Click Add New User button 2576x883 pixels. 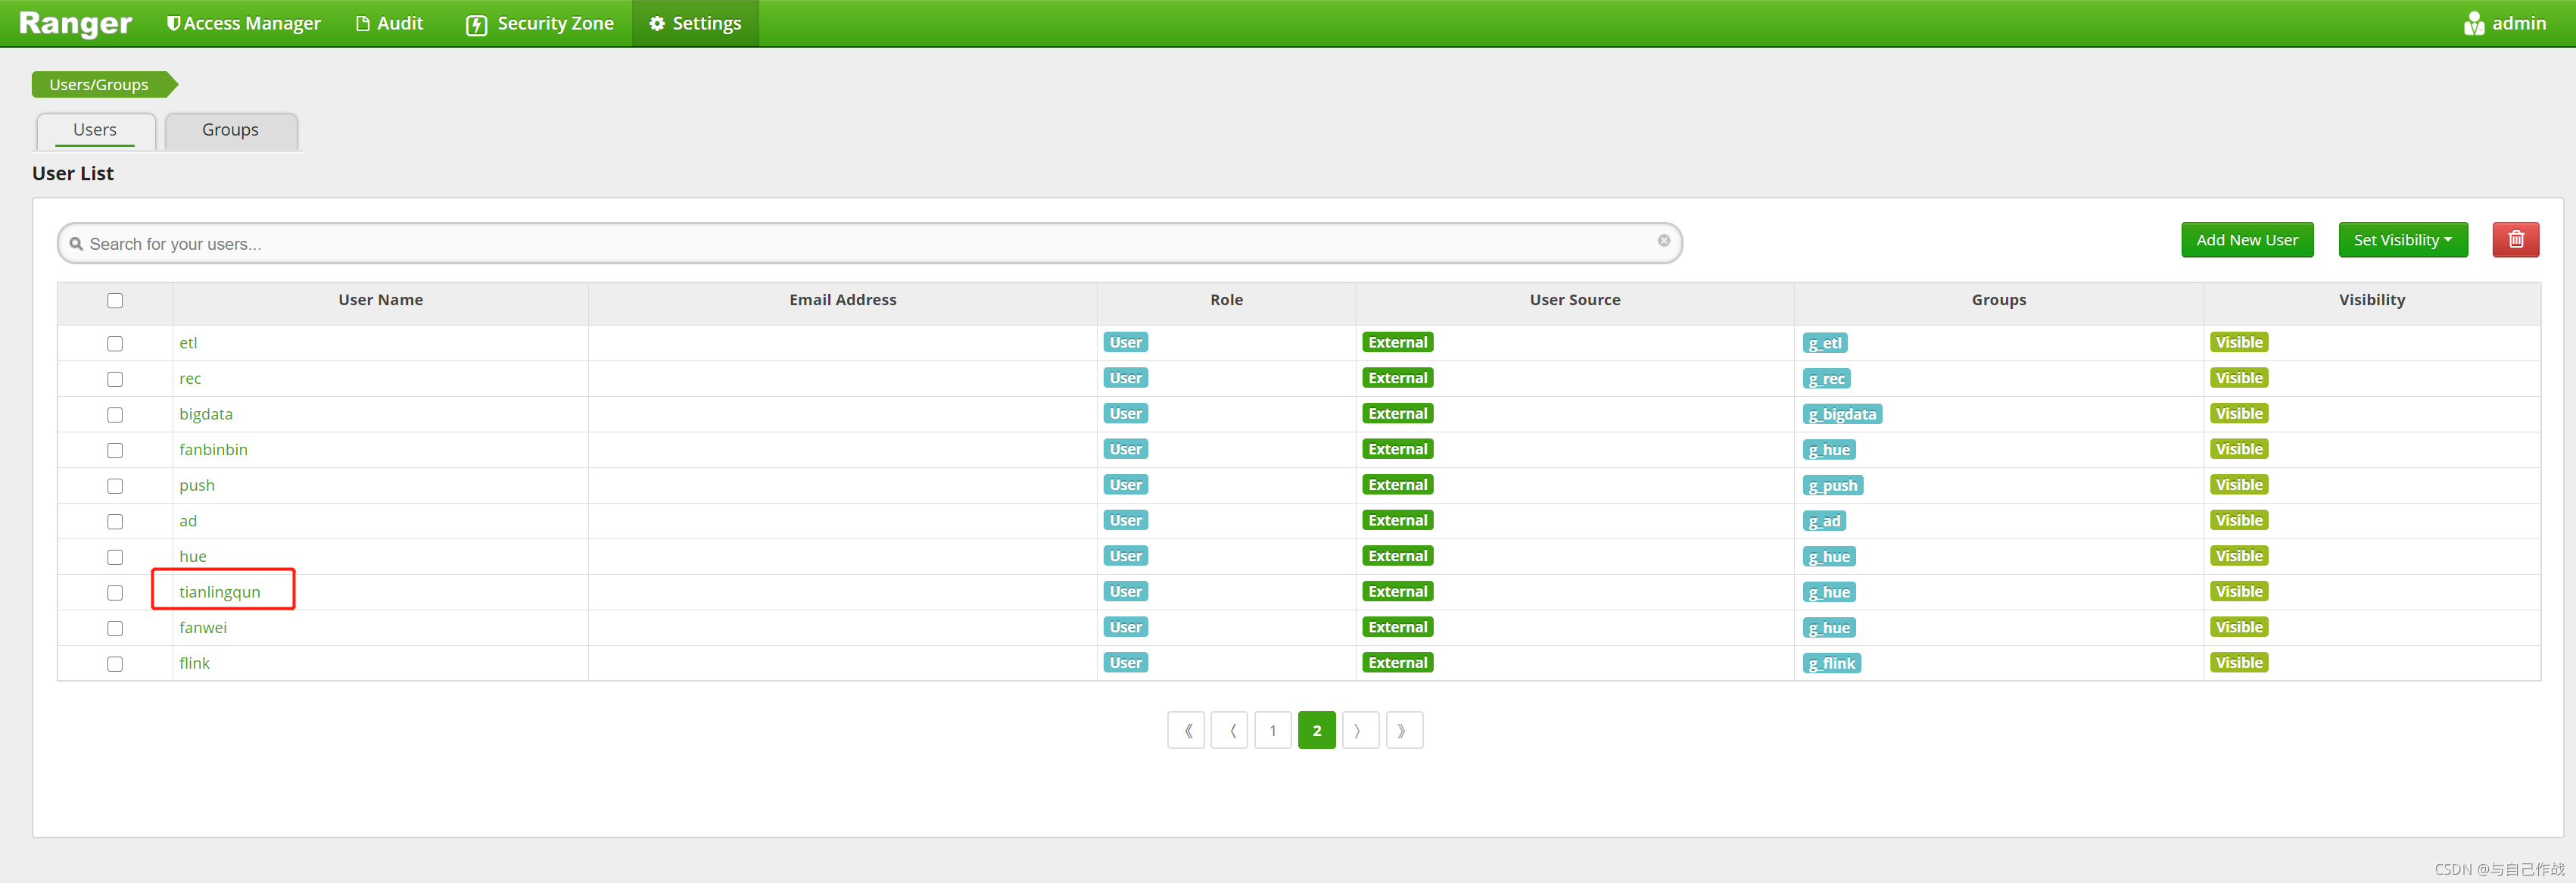pyautogui.click(x=2246, y=240)
